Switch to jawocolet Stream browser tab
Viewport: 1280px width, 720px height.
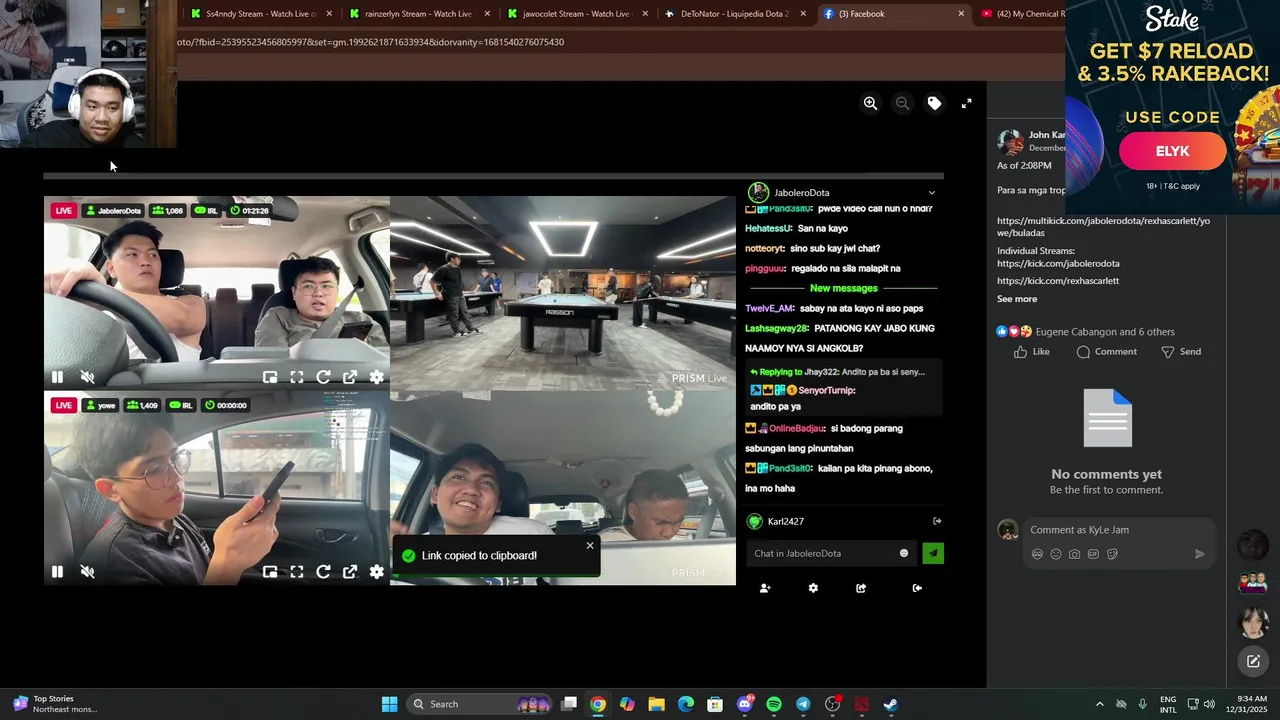577,14
